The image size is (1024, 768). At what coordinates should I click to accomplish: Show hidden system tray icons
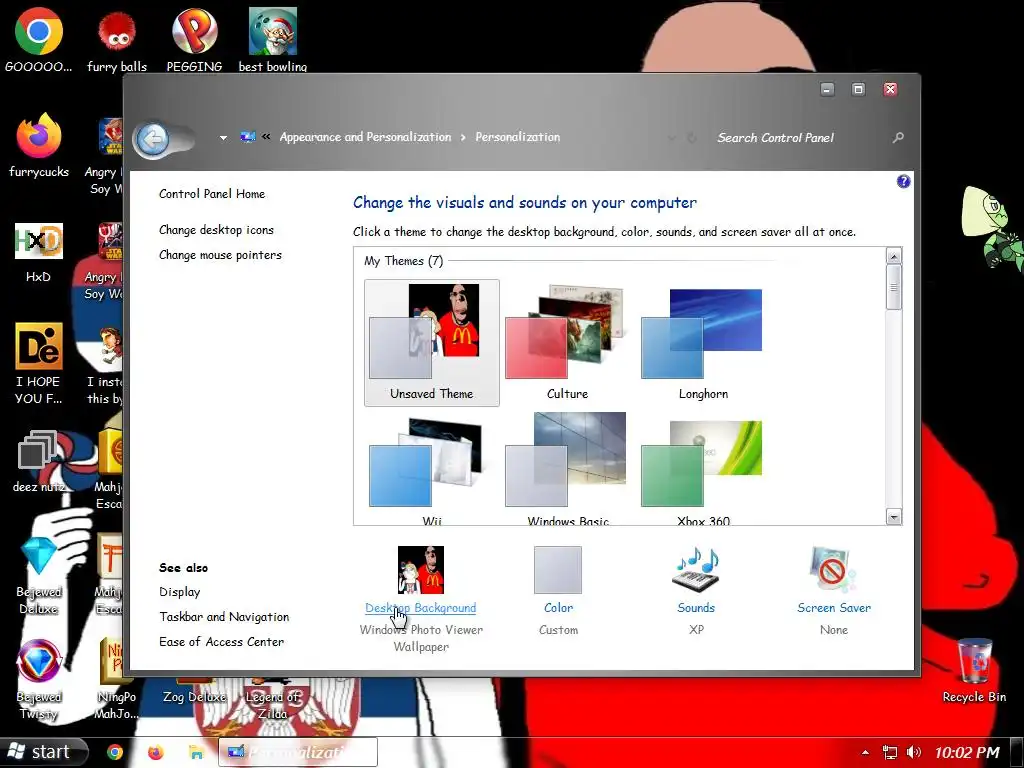[865, 752]
